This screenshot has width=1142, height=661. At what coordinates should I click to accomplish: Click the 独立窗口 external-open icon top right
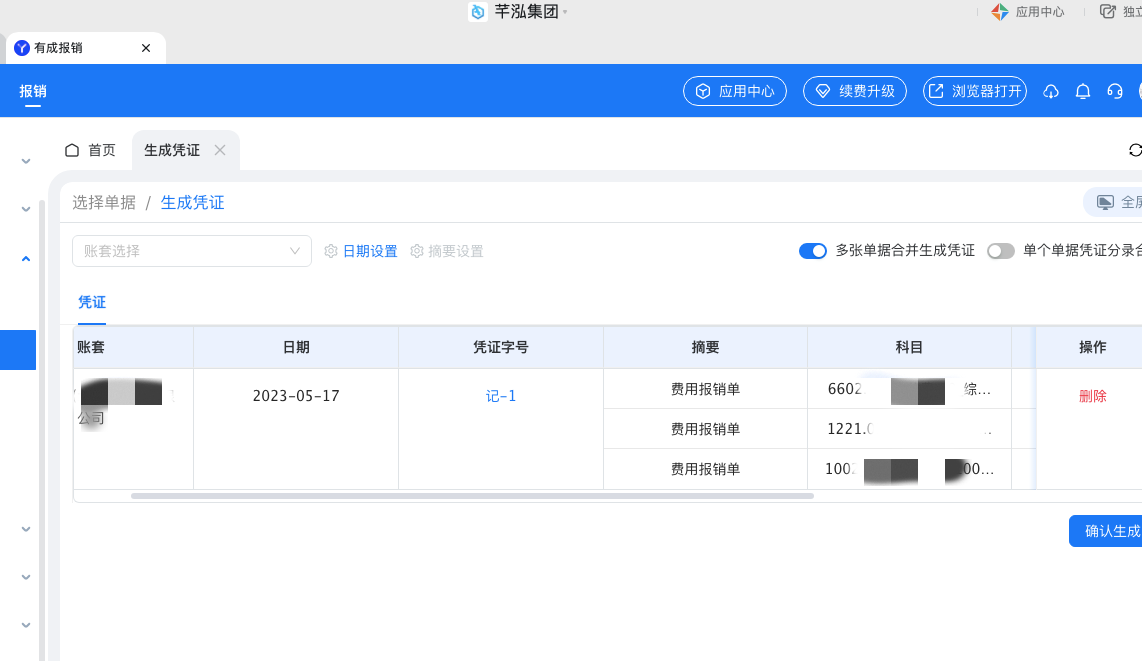[1109, 11]
